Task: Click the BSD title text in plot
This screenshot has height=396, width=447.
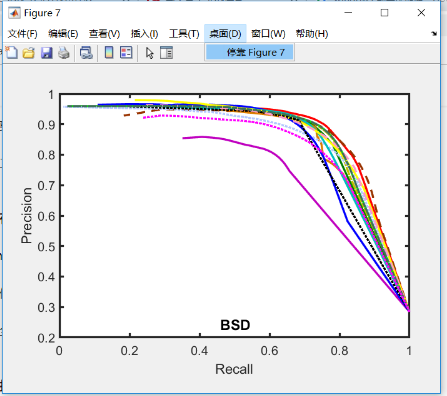Action: tap(235, 325)
